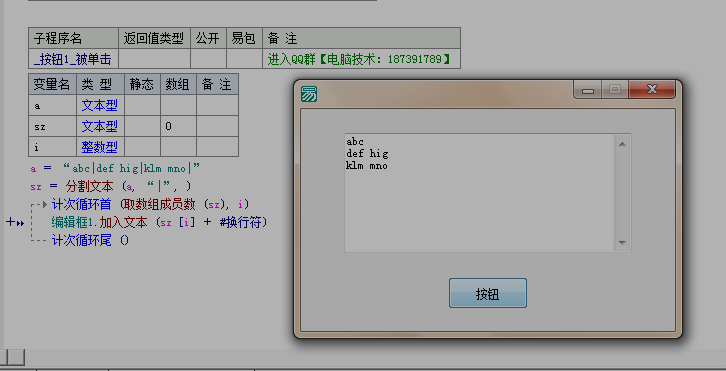Click the plus arrow marker beside 编辑框1 line
The height and width of the screenshot is (371, 726).
point(15,222)
